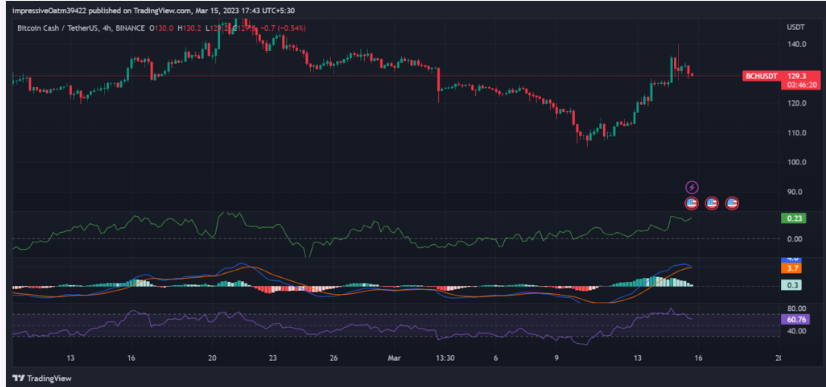This screenshot has width=826, height=387.
Task: Click the 9 date label on time axis
Action: coord(557,358)
